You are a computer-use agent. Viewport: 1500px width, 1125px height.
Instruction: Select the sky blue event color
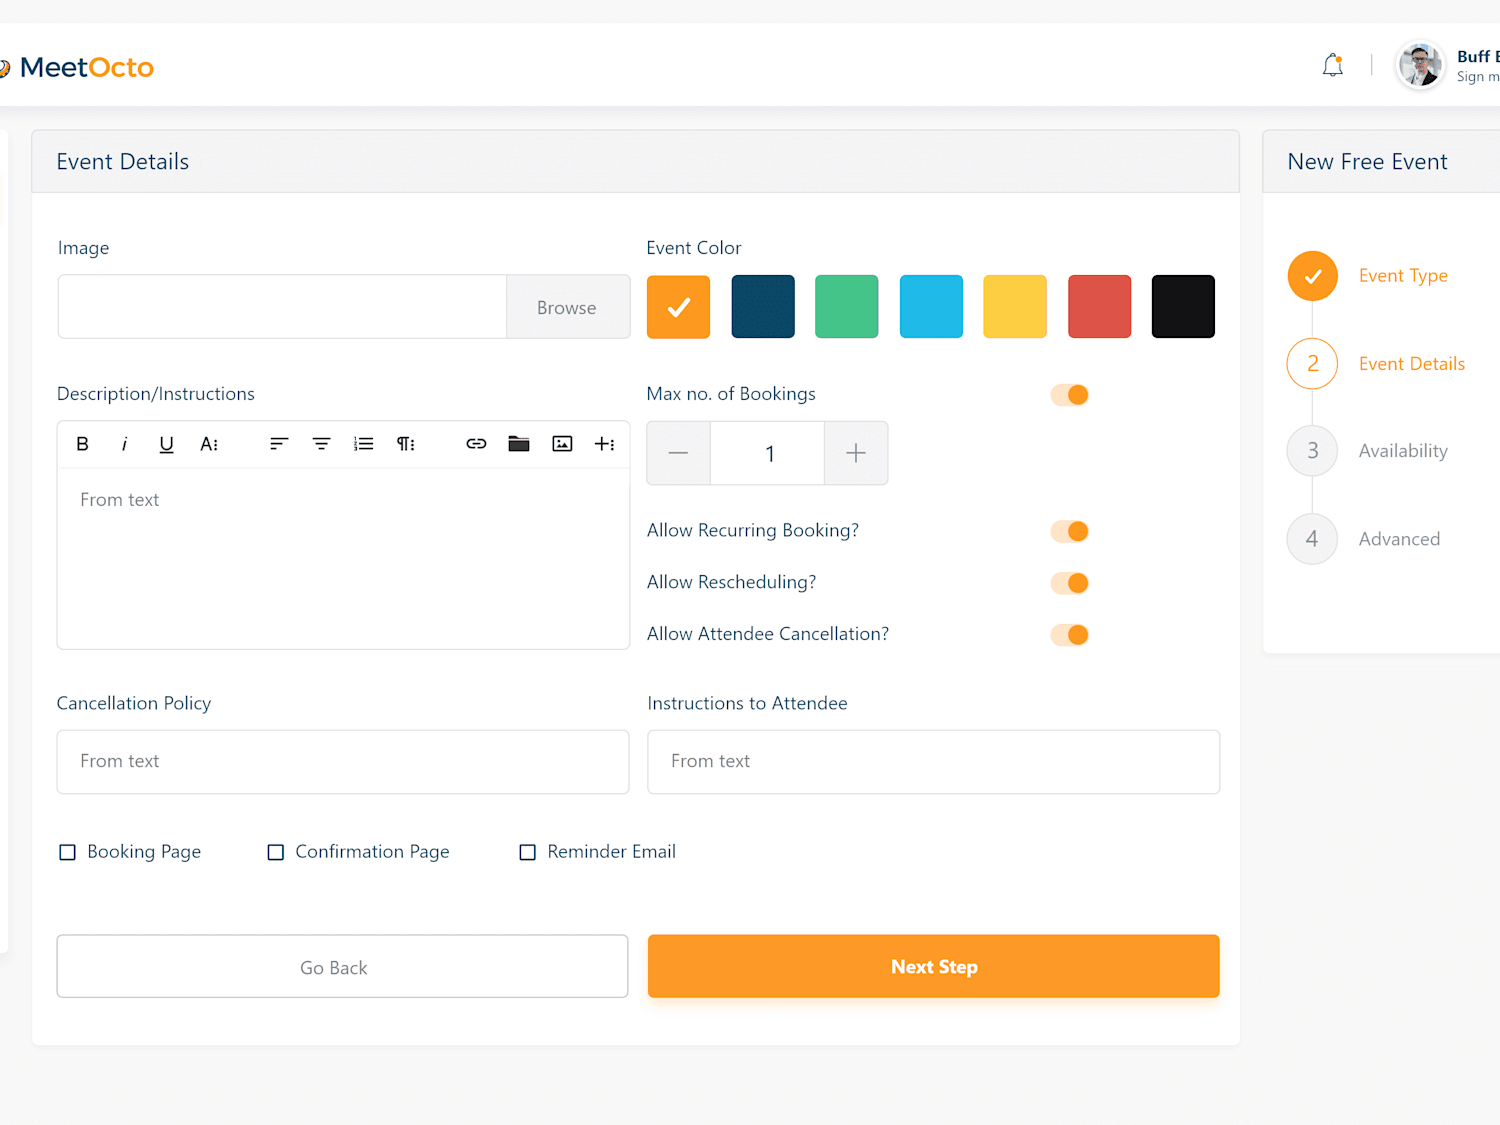(931, 307)
